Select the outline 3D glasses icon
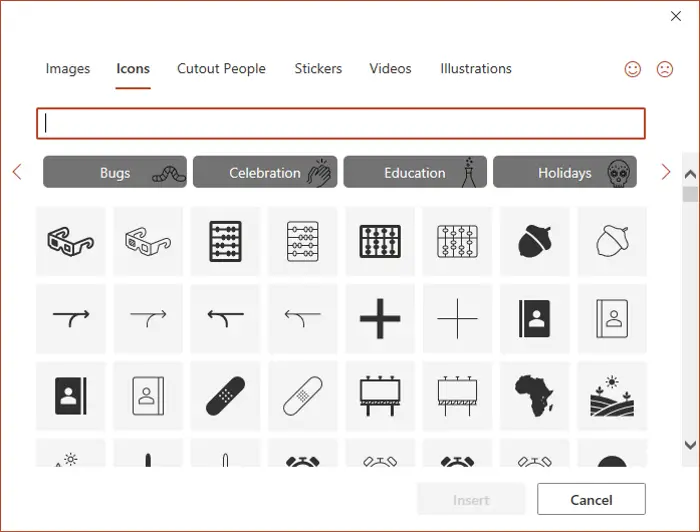Screen dimensions: 700x532 coord(148,241)
